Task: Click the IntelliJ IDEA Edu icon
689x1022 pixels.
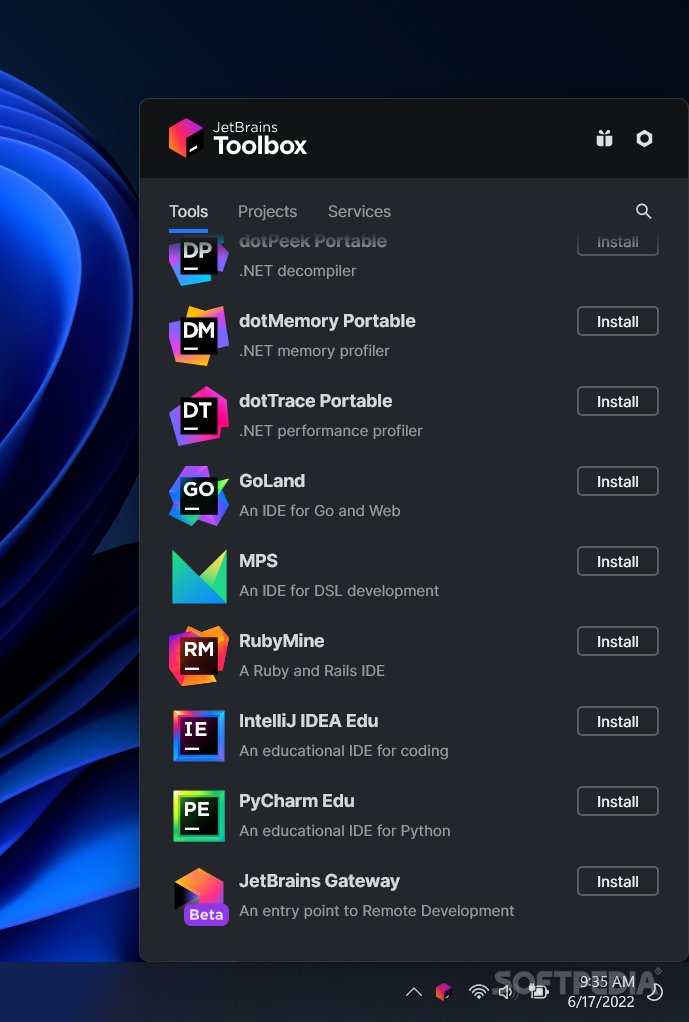Action: click(x=199, y=736)
